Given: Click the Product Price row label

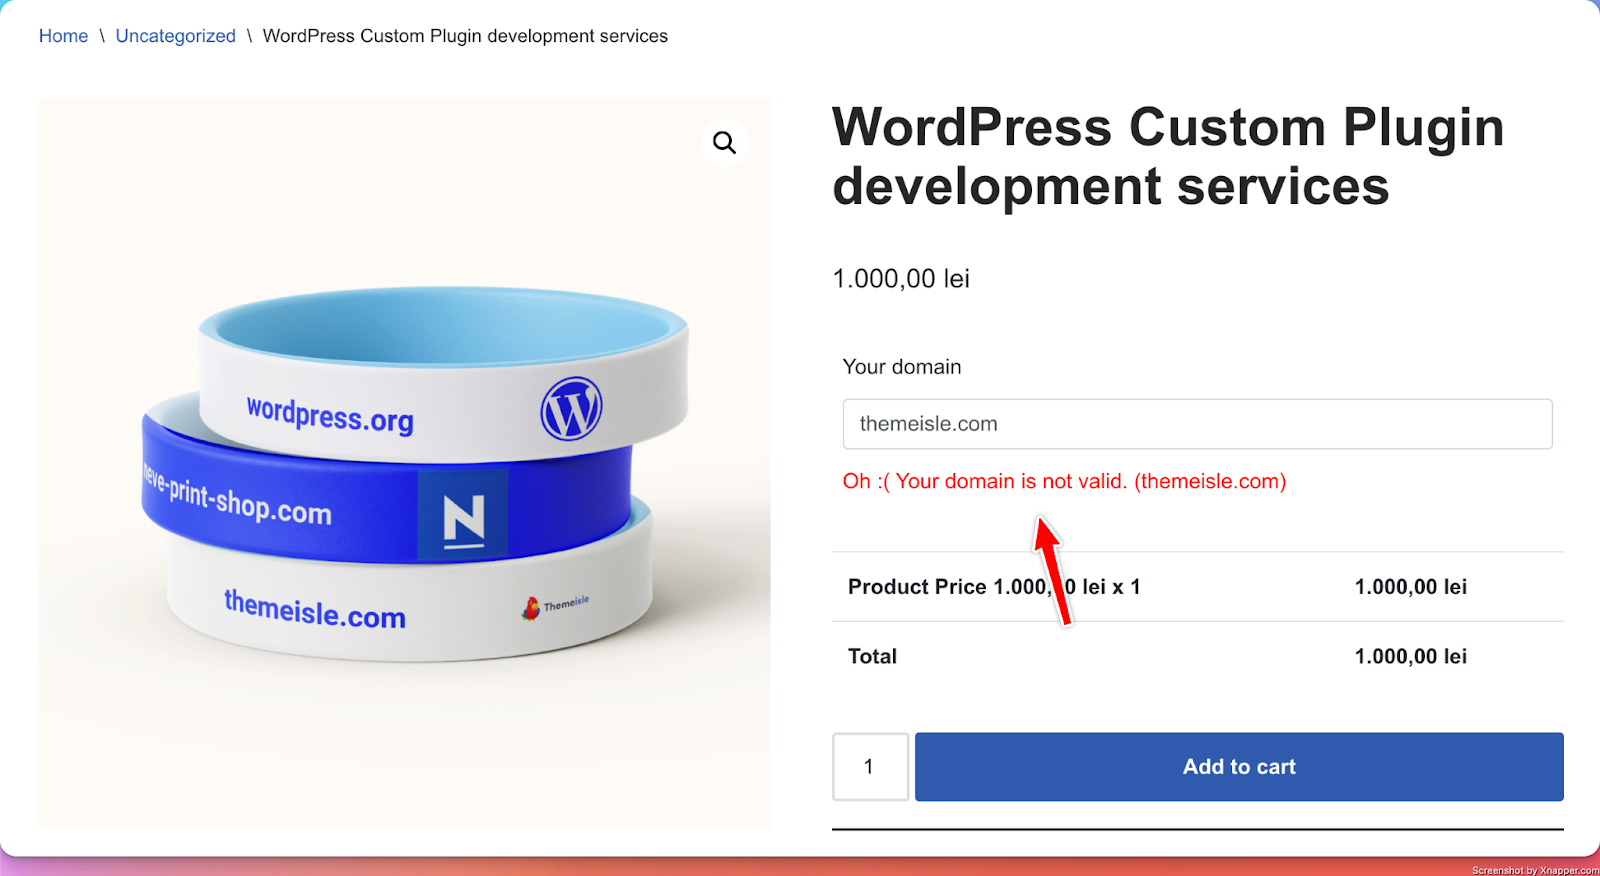Looking at the screenshot, I should [994, 587].
